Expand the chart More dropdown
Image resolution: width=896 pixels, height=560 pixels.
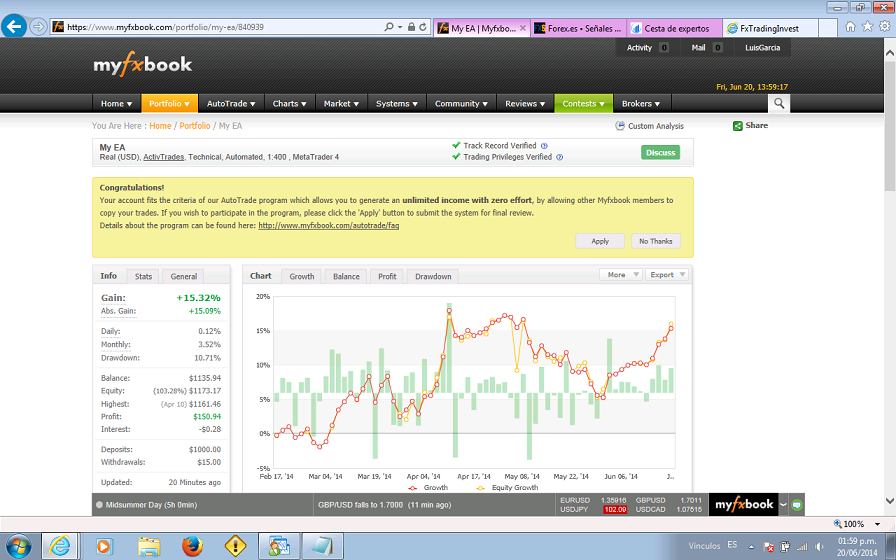tap(619, 275)
